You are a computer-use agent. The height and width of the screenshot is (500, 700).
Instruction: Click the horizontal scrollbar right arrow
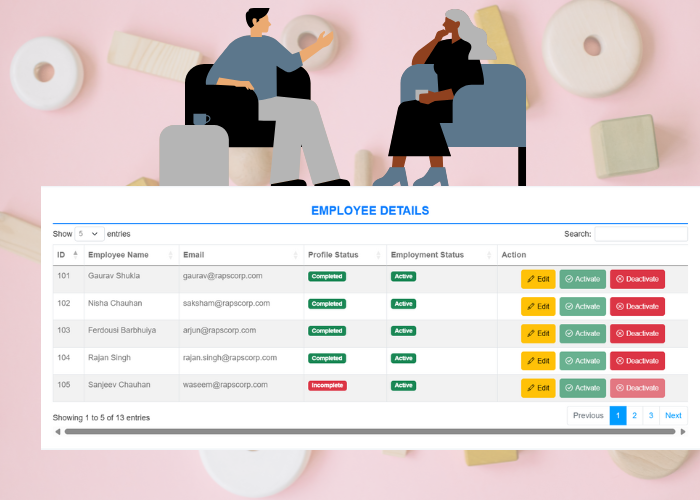[x=683, y=432]
